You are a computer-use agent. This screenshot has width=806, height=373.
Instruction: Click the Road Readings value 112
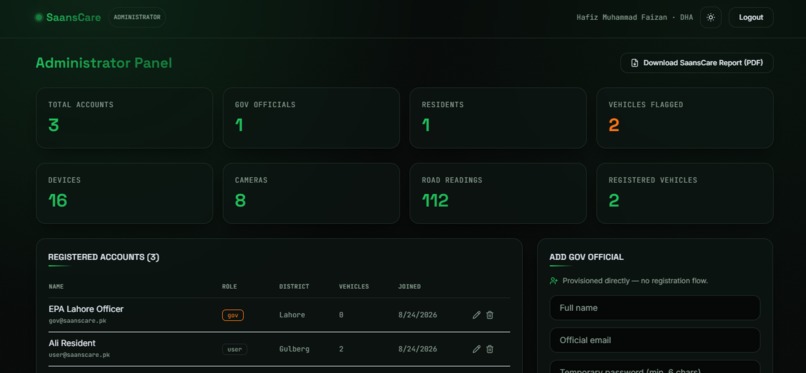coord(435,200)
